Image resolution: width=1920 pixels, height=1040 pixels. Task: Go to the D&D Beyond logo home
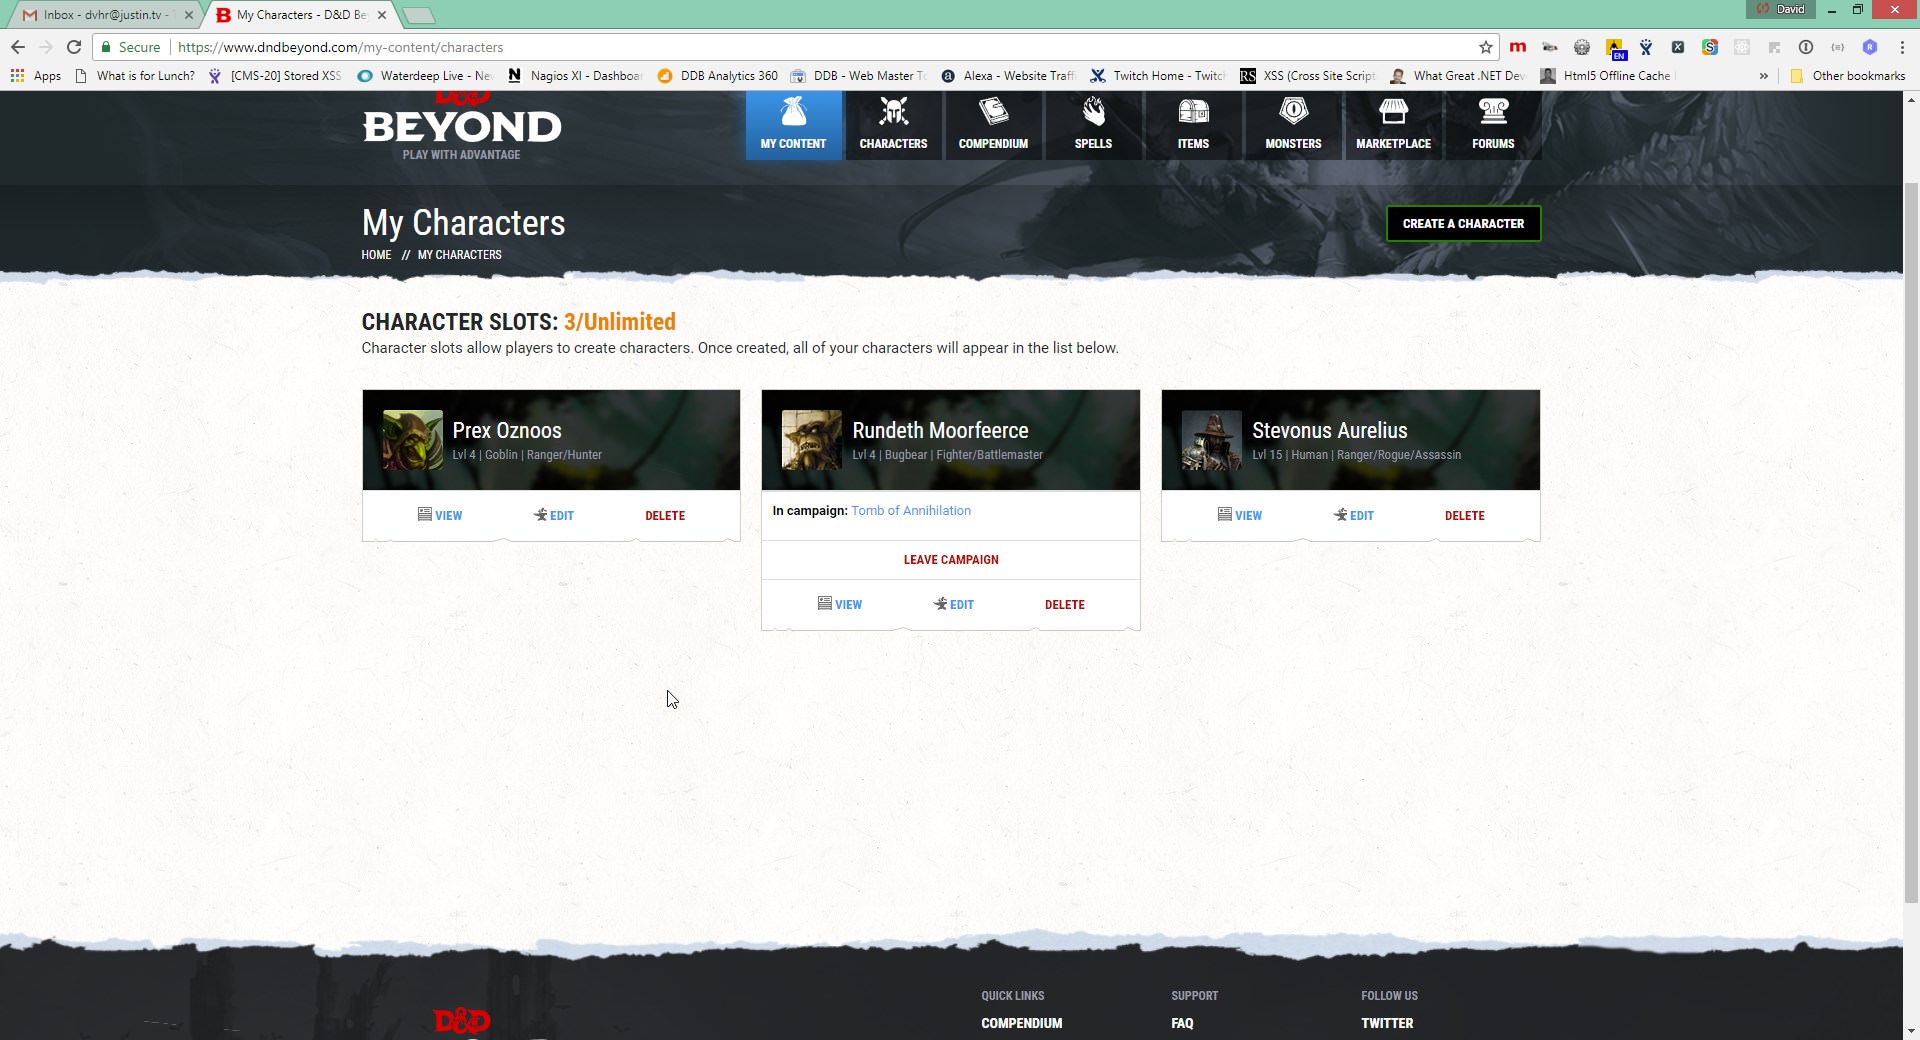462,127
